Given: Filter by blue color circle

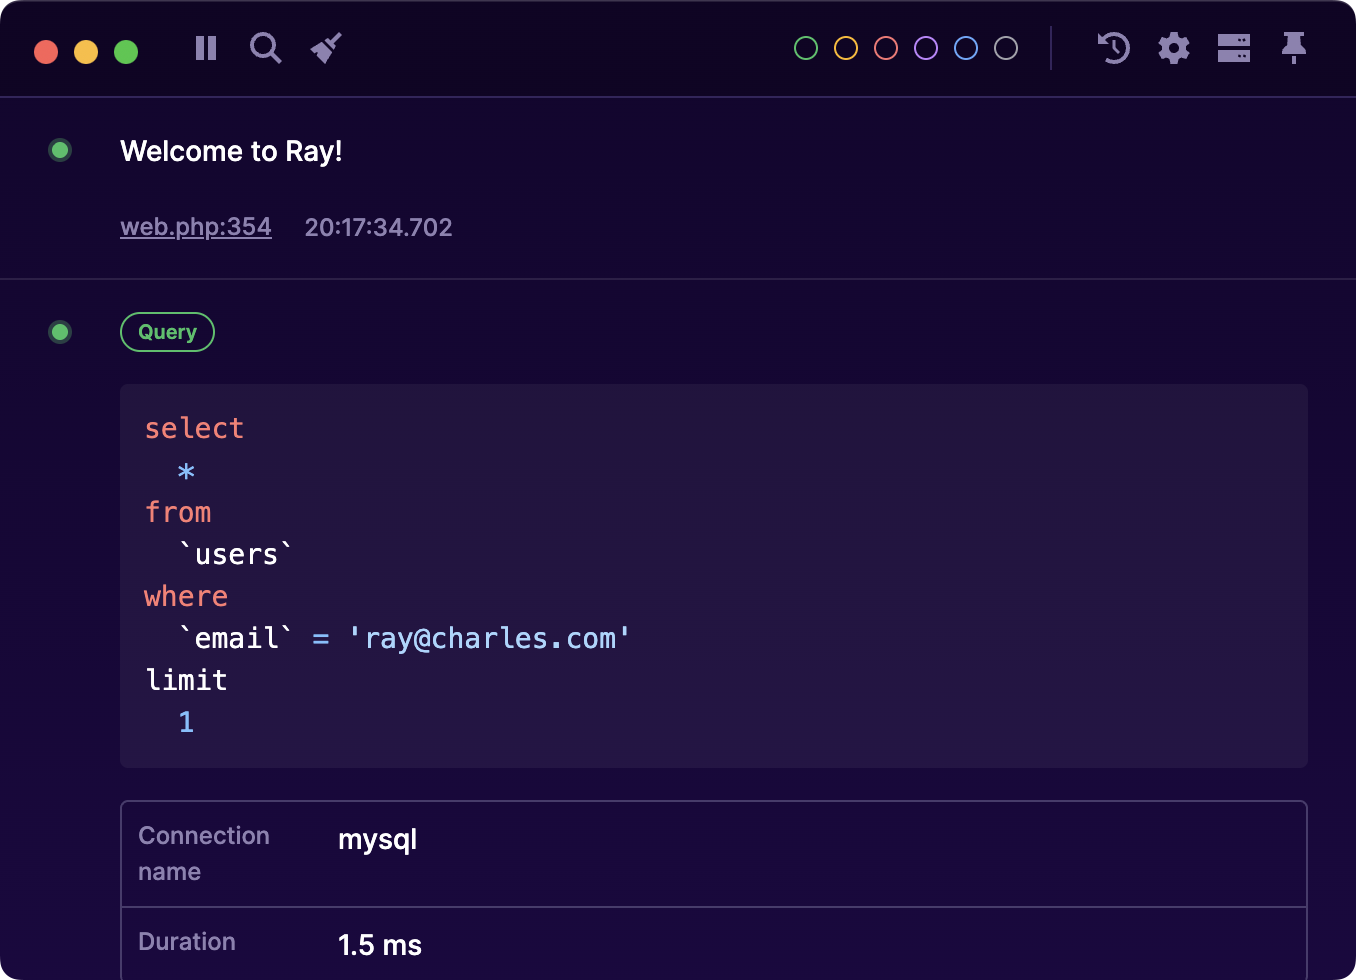Looking at the screenshot, I should [966, 48].
